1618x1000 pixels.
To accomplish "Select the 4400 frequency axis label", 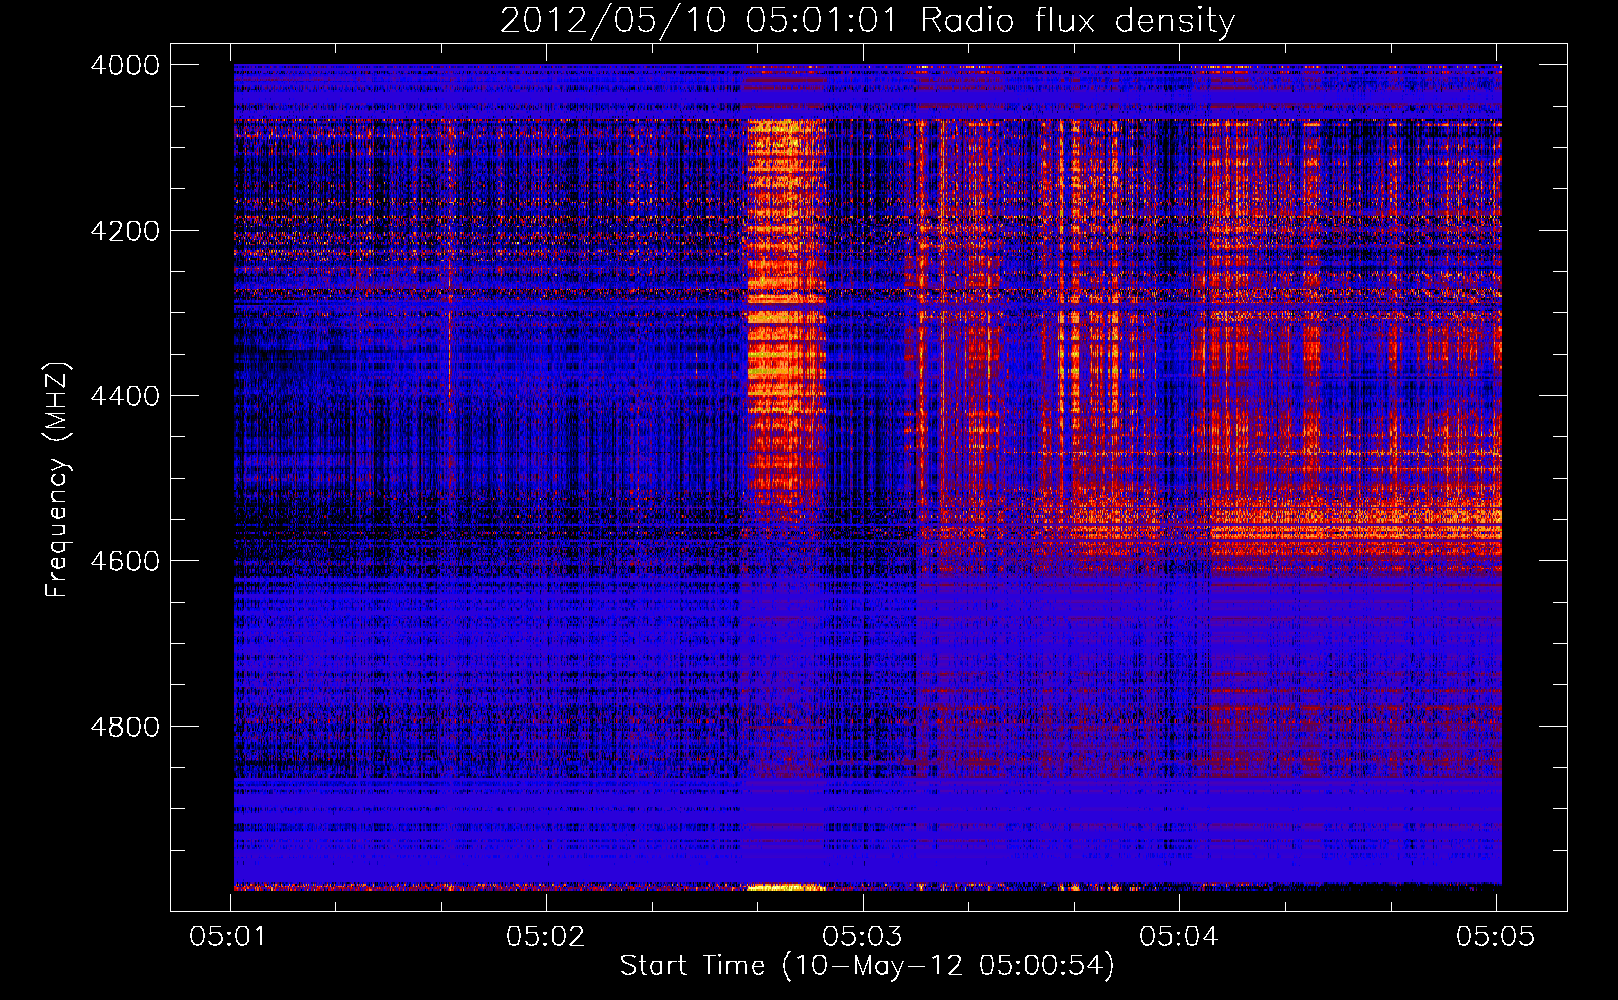I will [x=125, y=396].
